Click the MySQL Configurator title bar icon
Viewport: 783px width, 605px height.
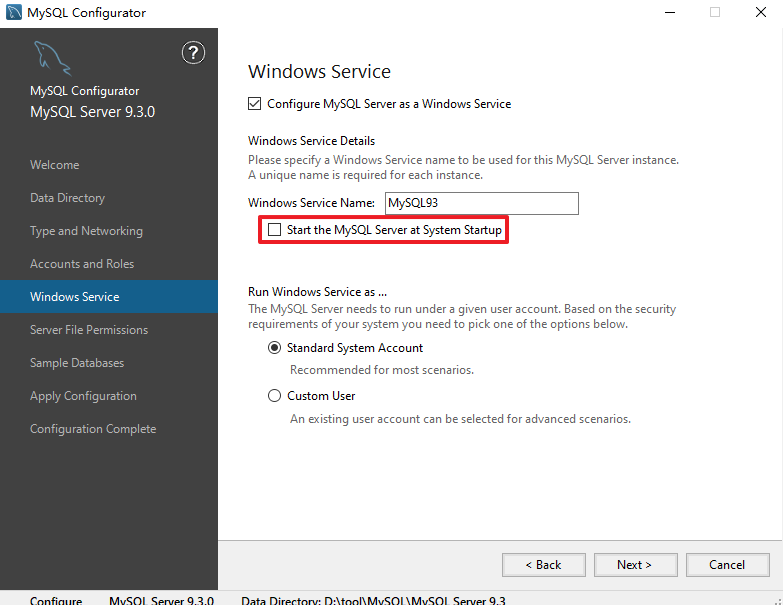tap(13, 12)
